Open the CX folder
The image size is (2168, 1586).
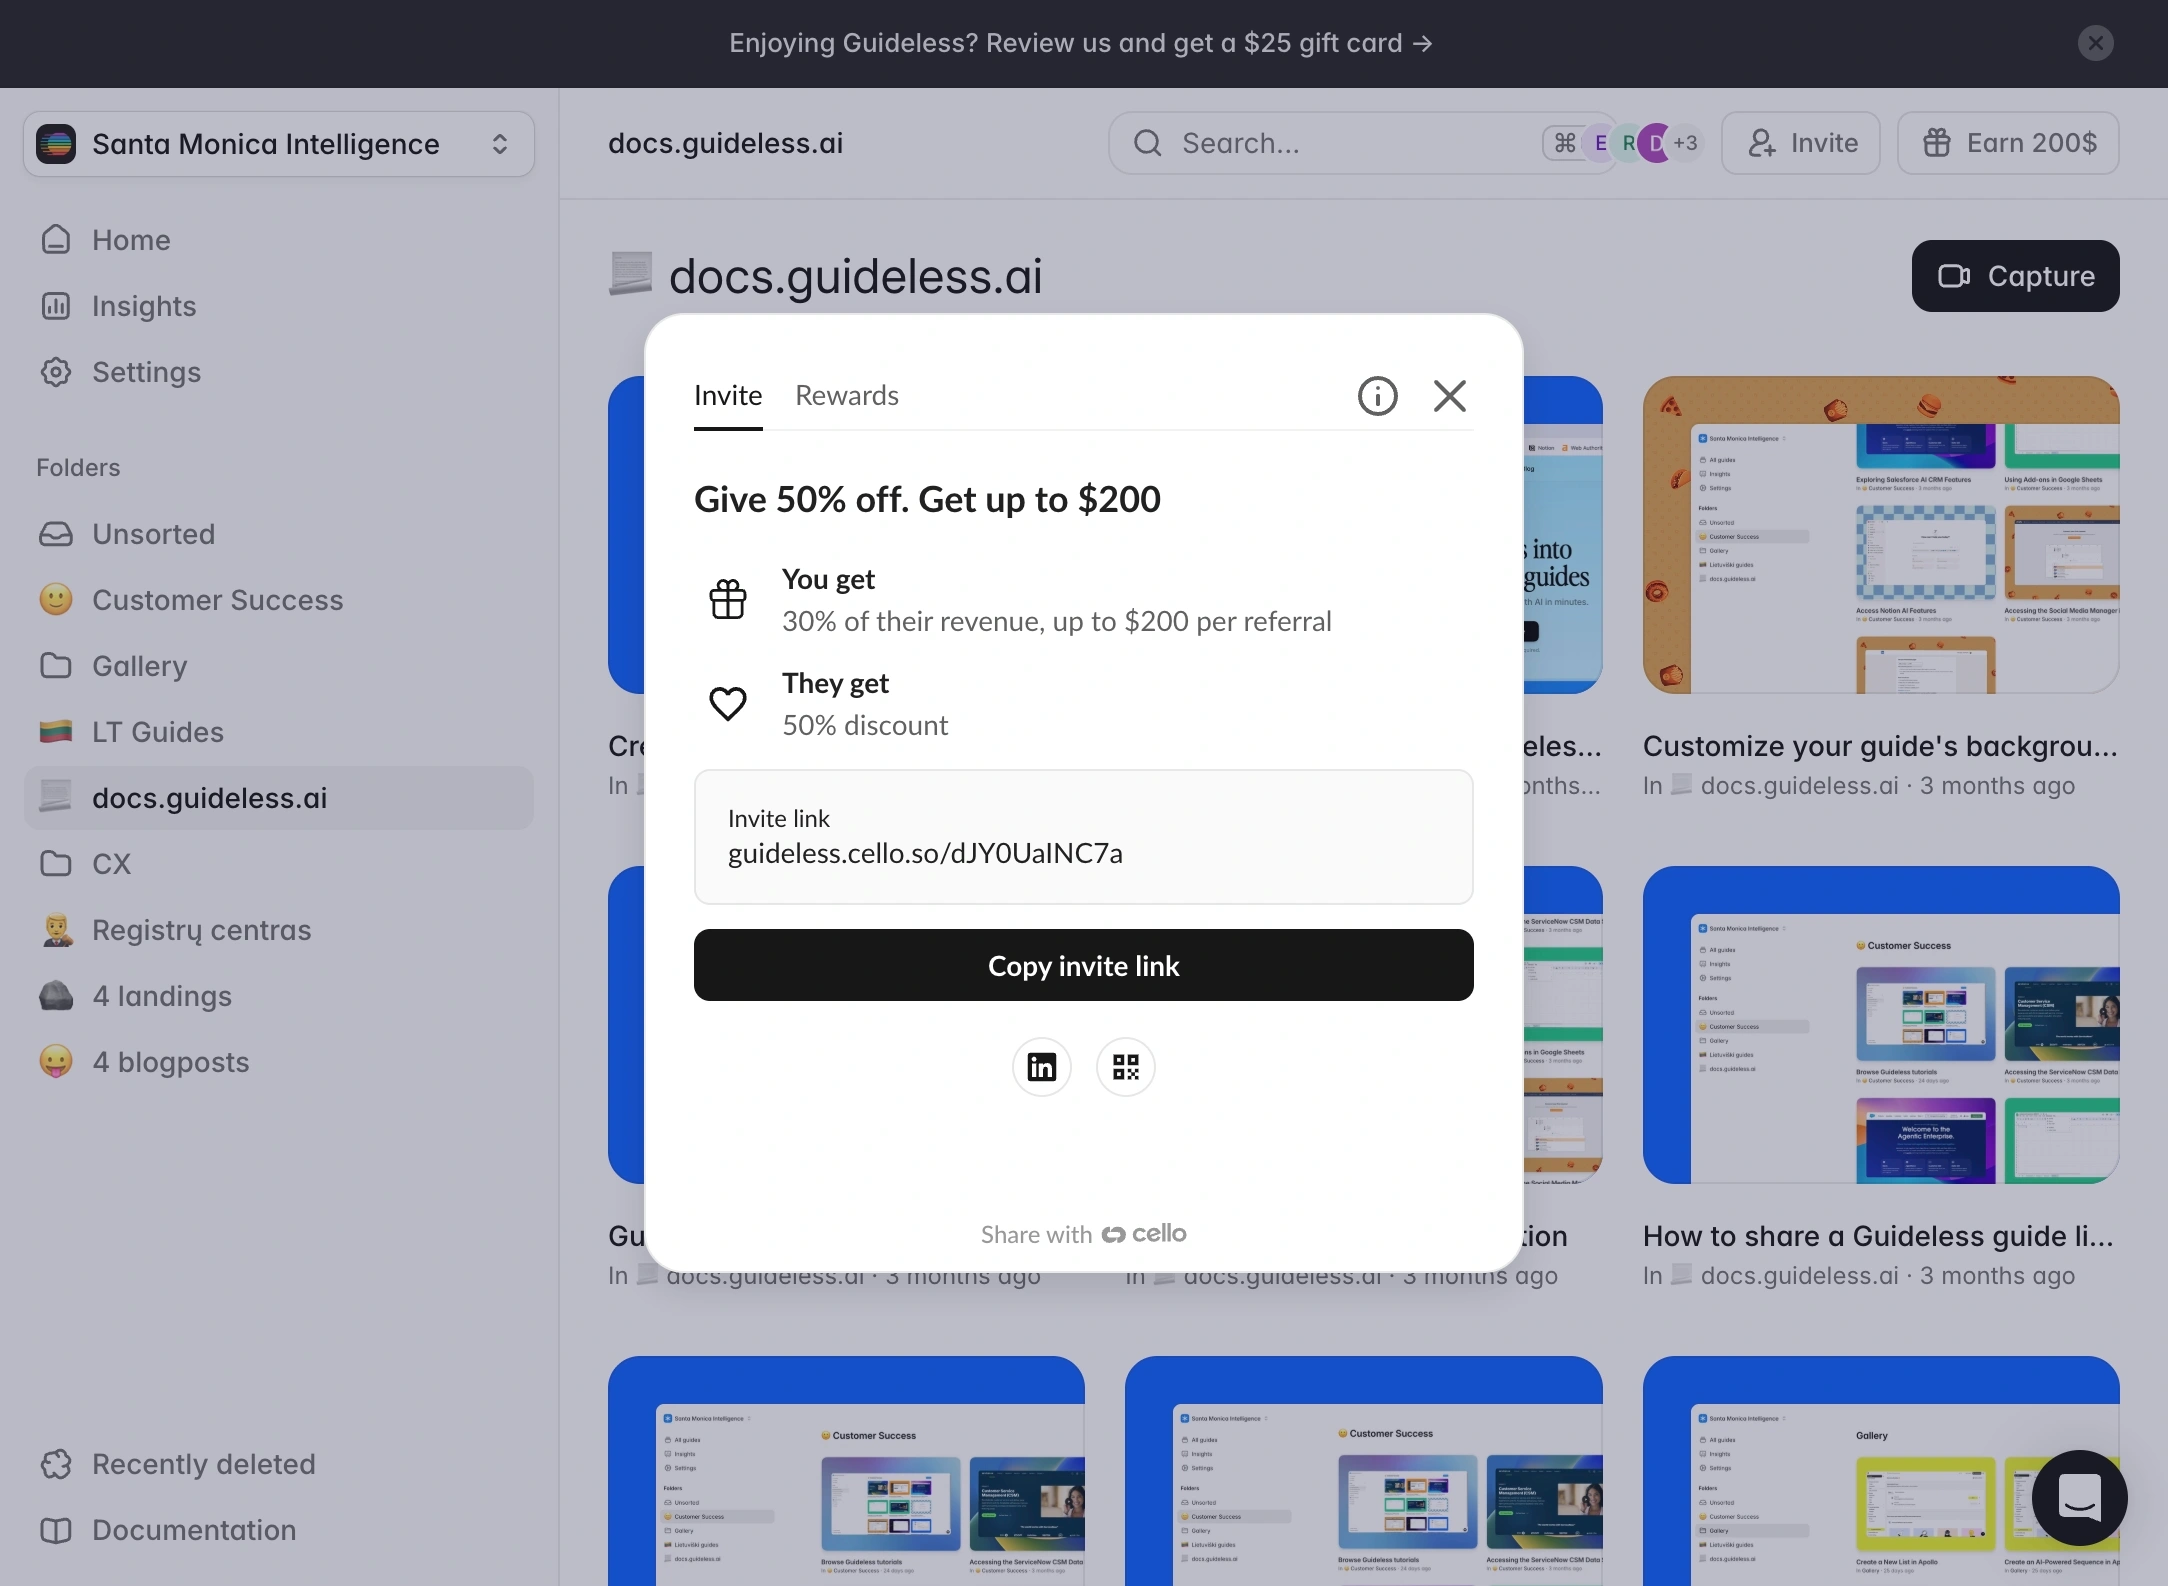278,864
